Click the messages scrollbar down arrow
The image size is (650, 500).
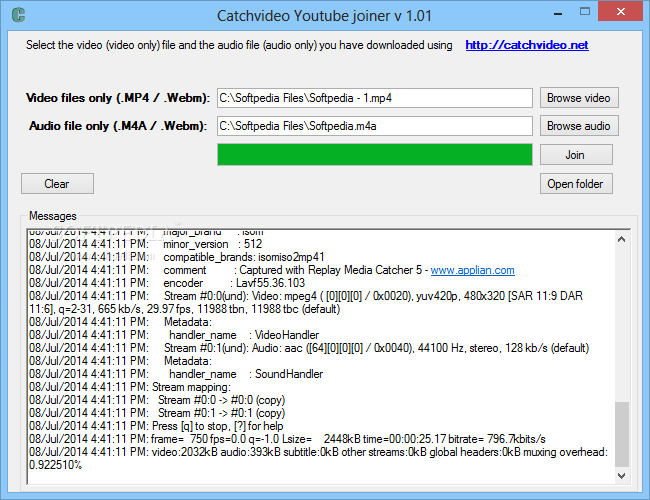tap(621, 476)
